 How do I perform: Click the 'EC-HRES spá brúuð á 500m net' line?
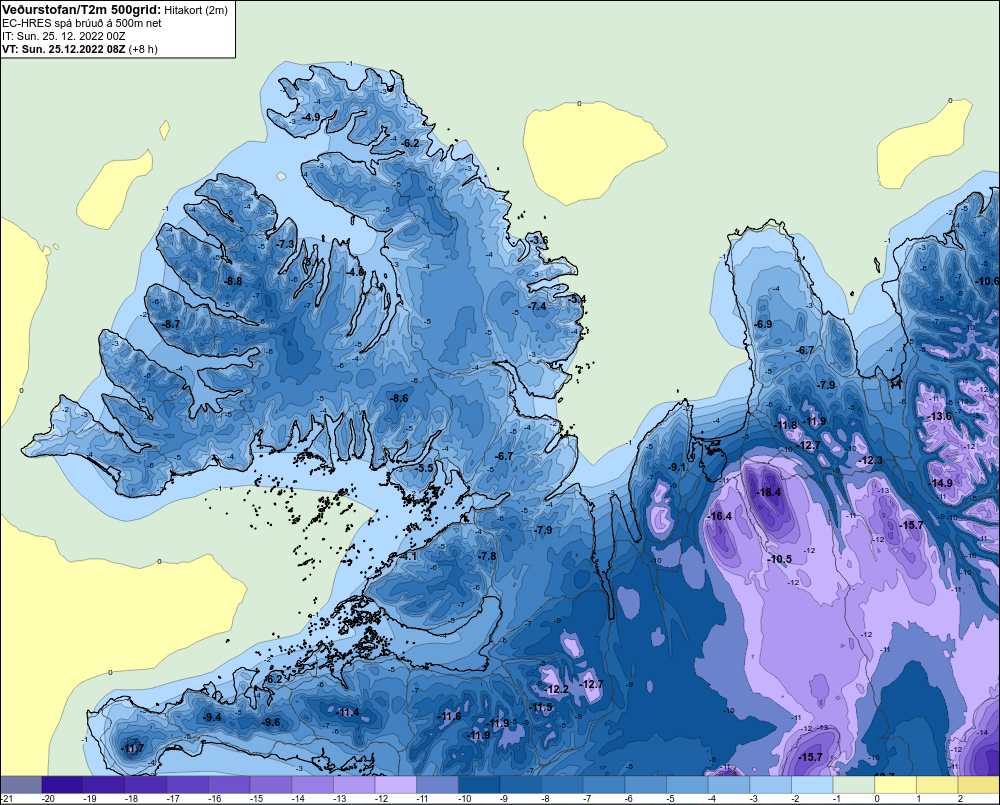(x=82, y=23)
